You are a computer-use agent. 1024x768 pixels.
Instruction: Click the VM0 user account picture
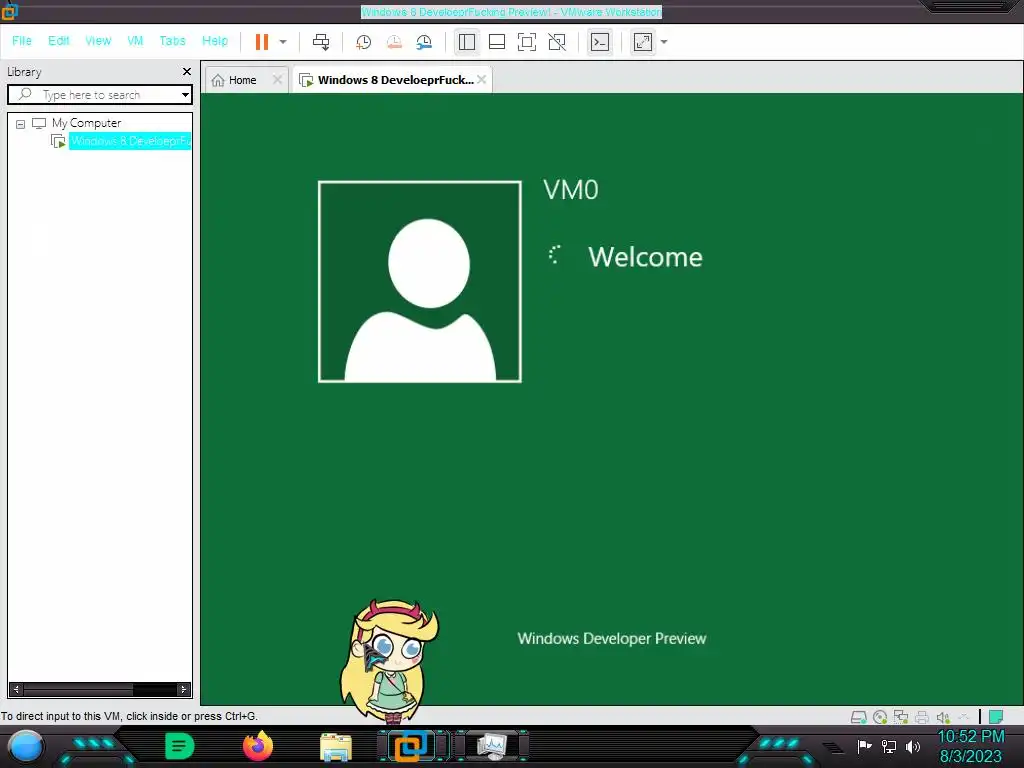pos(419,281)
